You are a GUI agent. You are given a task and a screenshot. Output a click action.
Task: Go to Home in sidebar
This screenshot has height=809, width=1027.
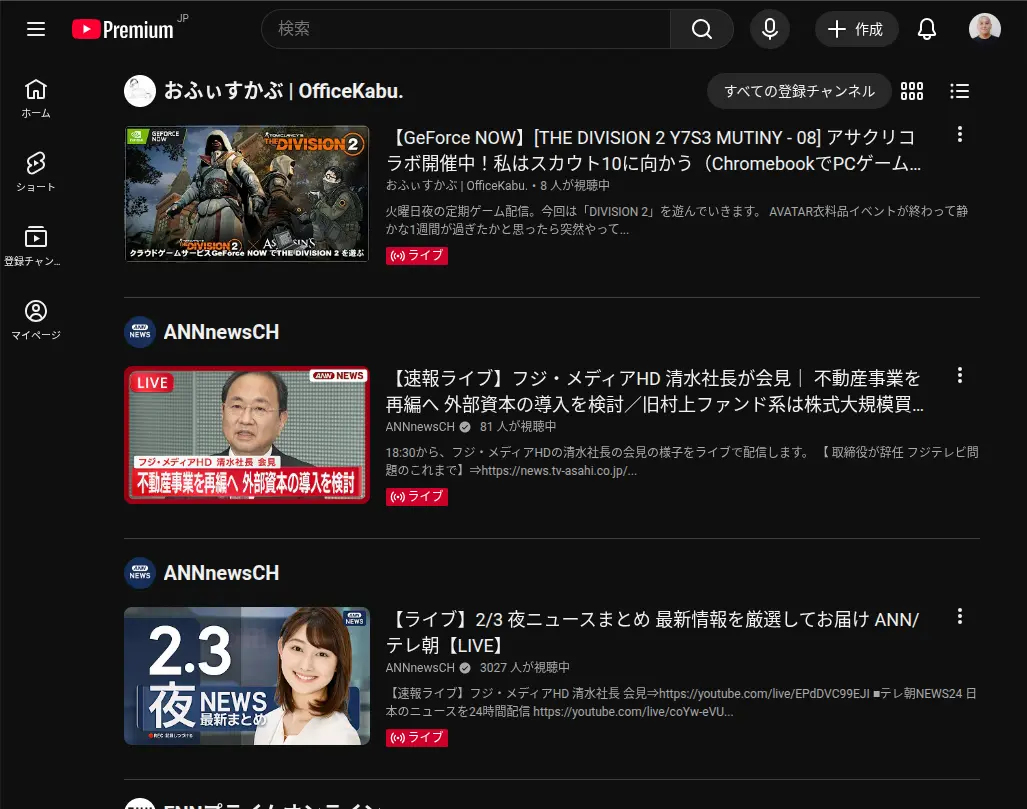coord(36,98)
